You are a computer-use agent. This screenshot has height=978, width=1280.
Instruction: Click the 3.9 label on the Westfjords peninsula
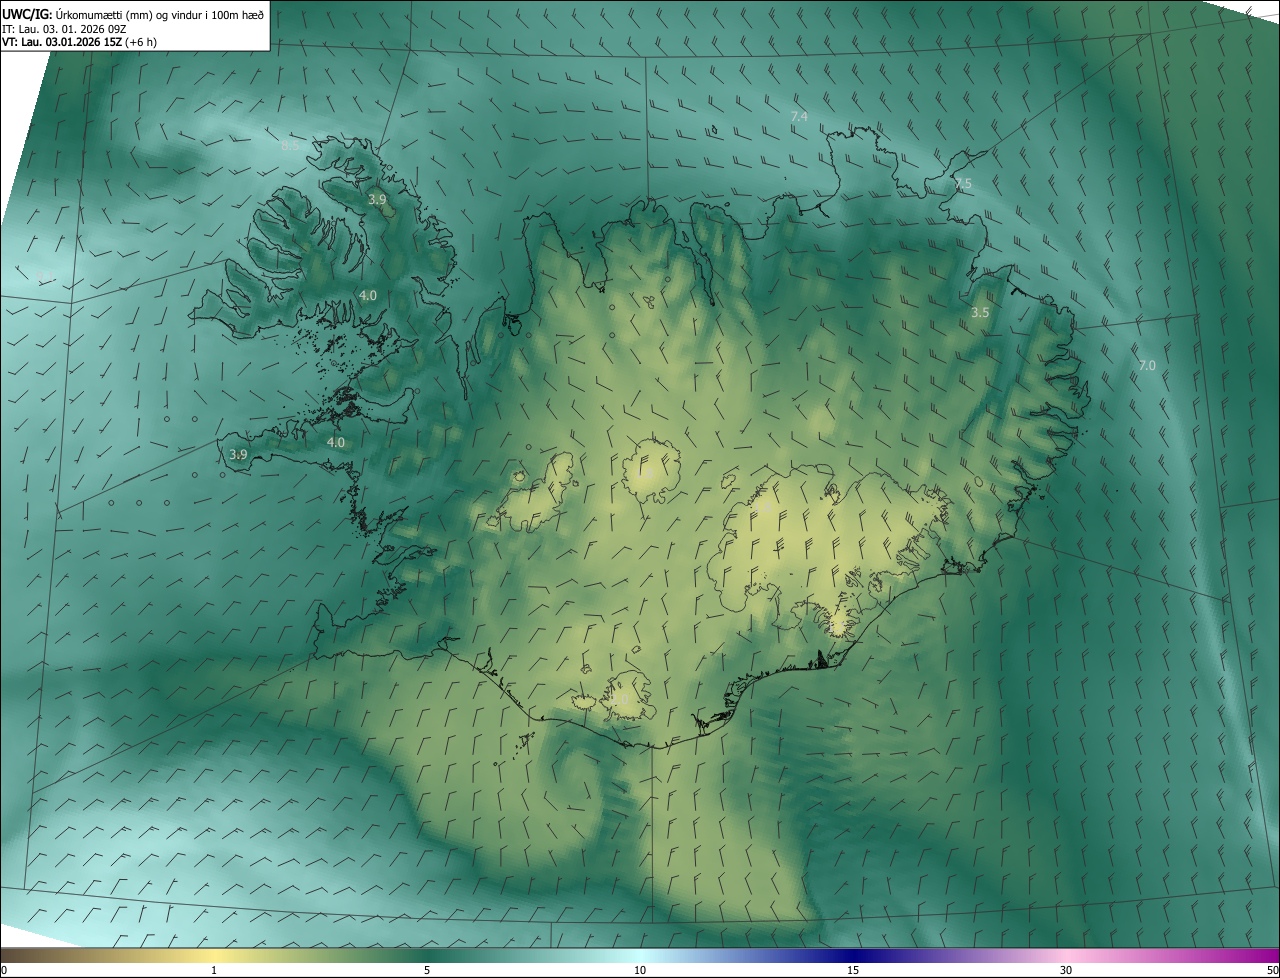point(377,200)
